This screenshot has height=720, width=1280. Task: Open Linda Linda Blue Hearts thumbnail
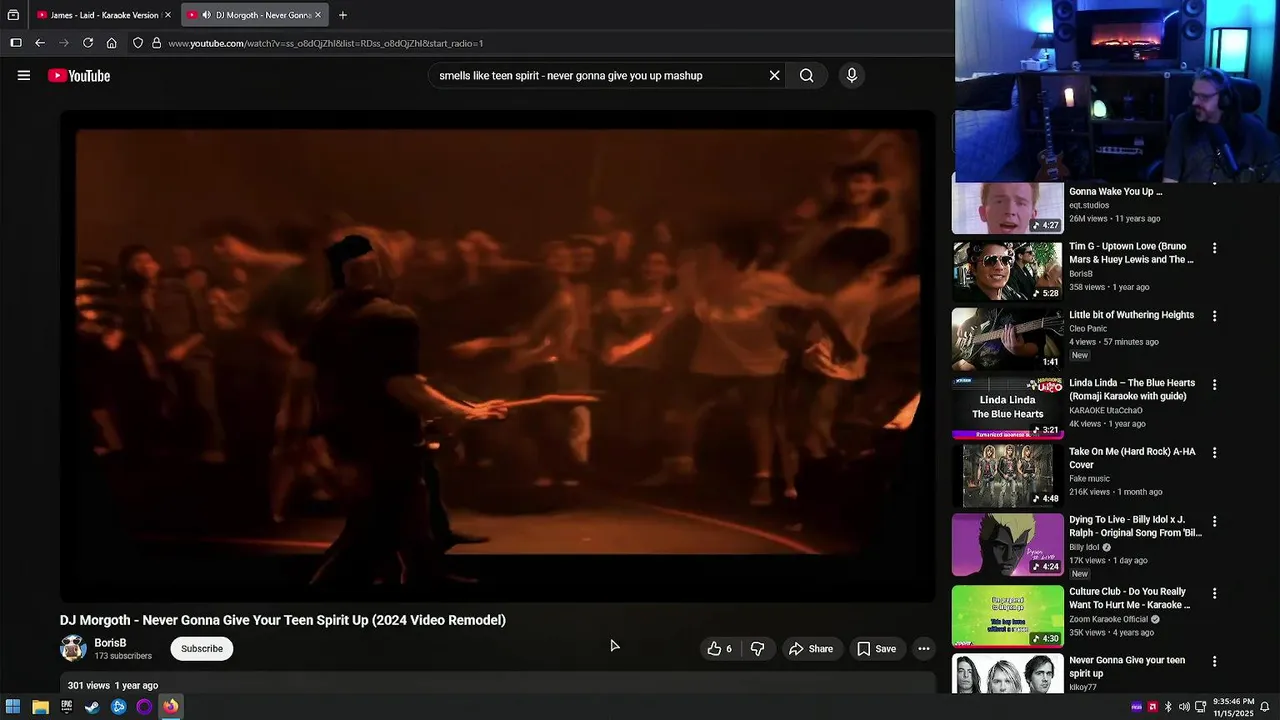click(x=1007, y=407)
